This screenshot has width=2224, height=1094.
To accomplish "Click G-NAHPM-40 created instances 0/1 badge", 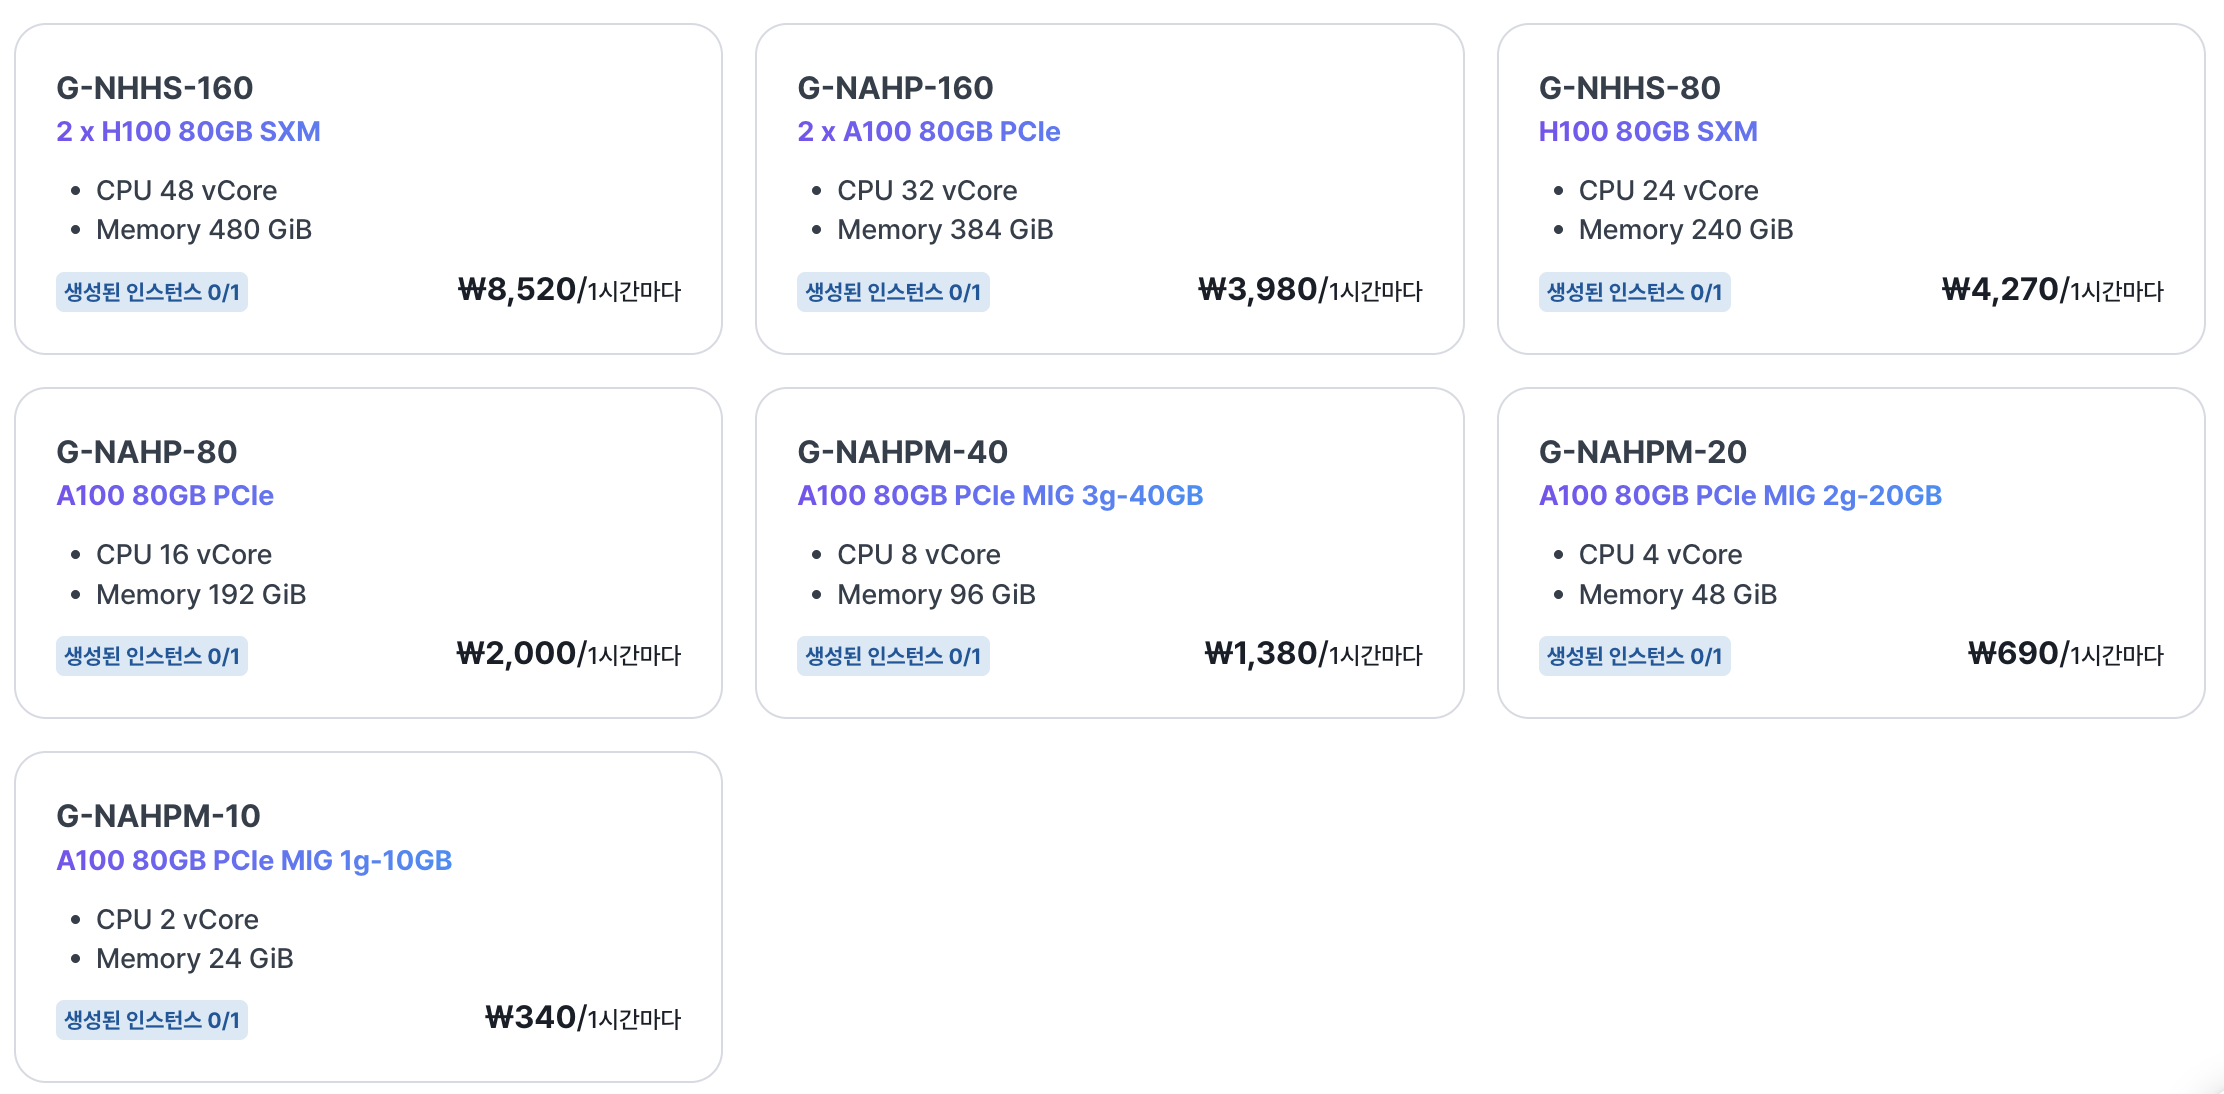I will (893, 656).
